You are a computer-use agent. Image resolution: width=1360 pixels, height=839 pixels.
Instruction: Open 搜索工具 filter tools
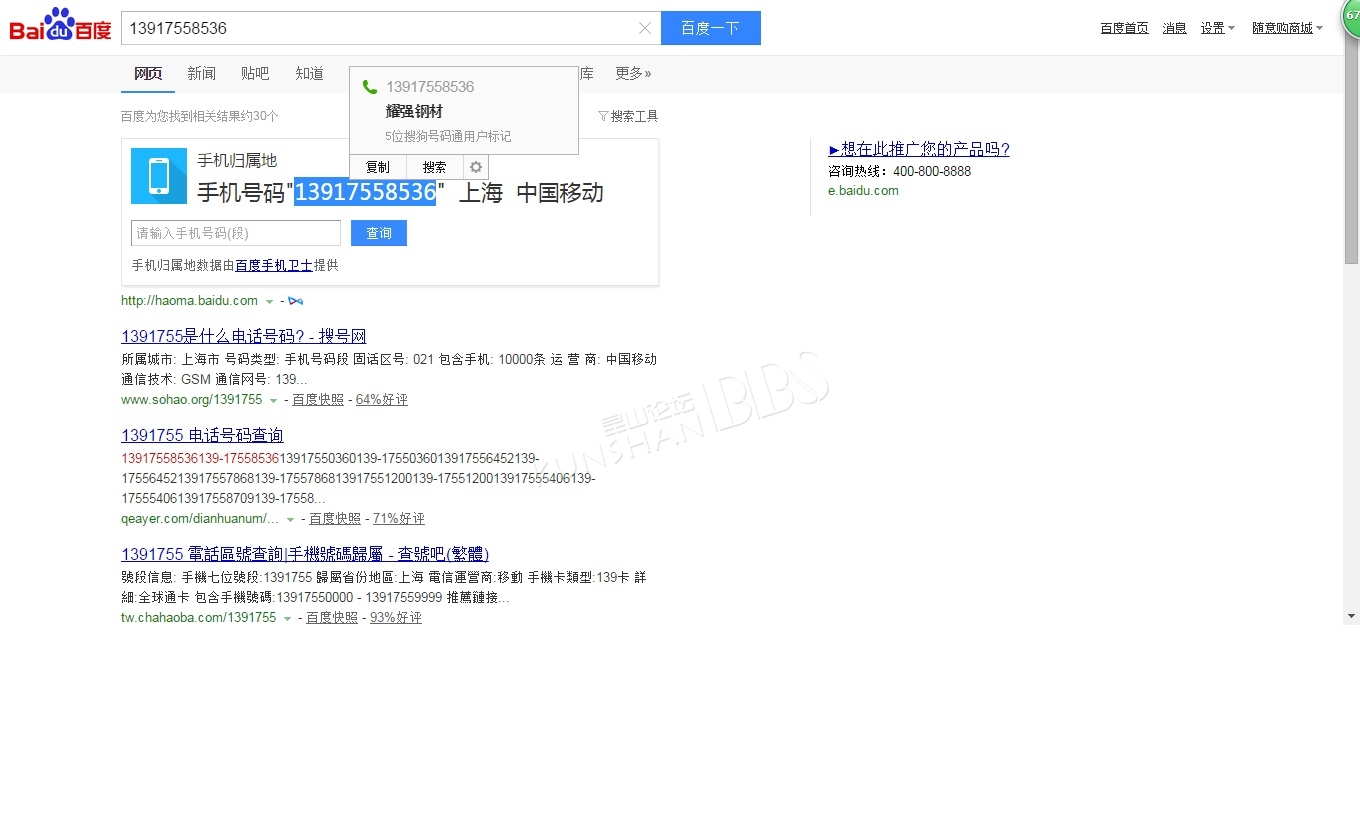[x=628, y=116]
